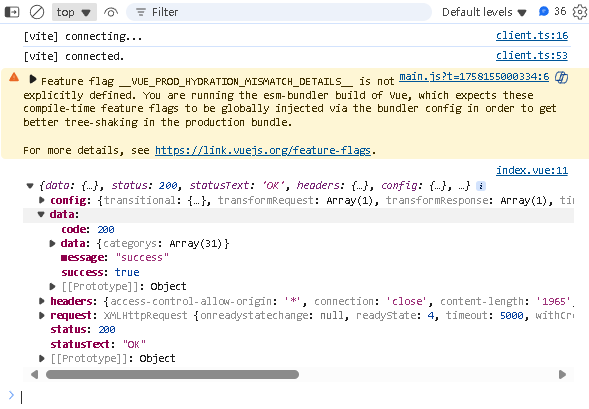Expand the Feature flag warning message

33,79
